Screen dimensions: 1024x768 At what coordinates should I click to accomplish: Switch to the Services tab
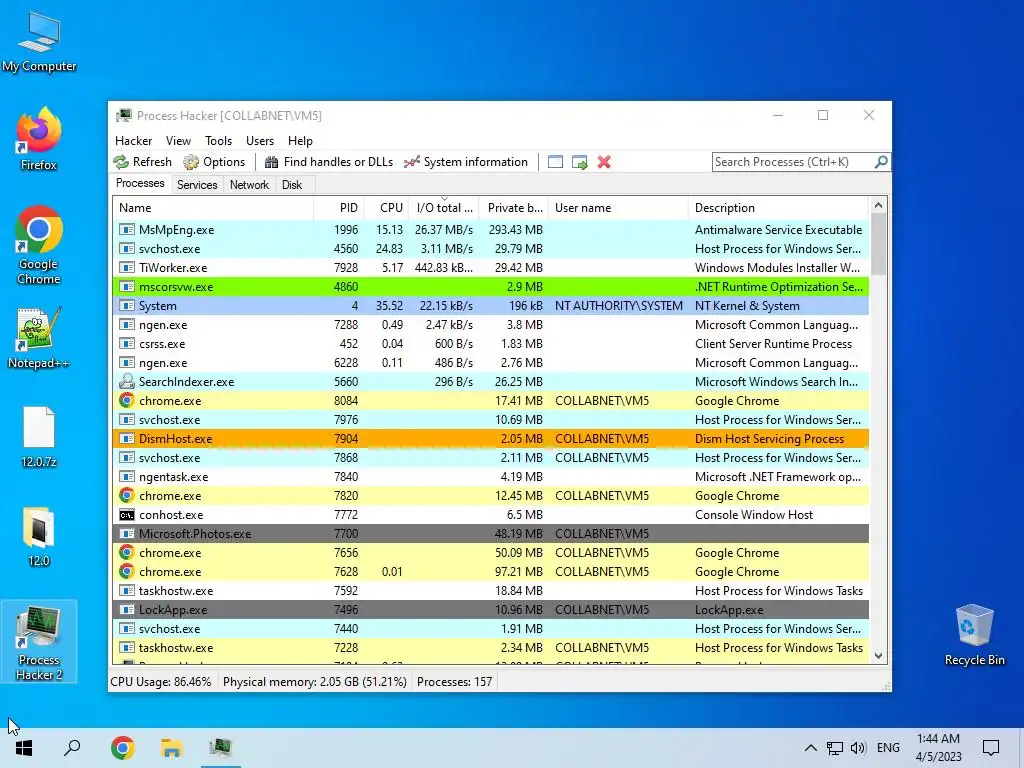point(197,185)
